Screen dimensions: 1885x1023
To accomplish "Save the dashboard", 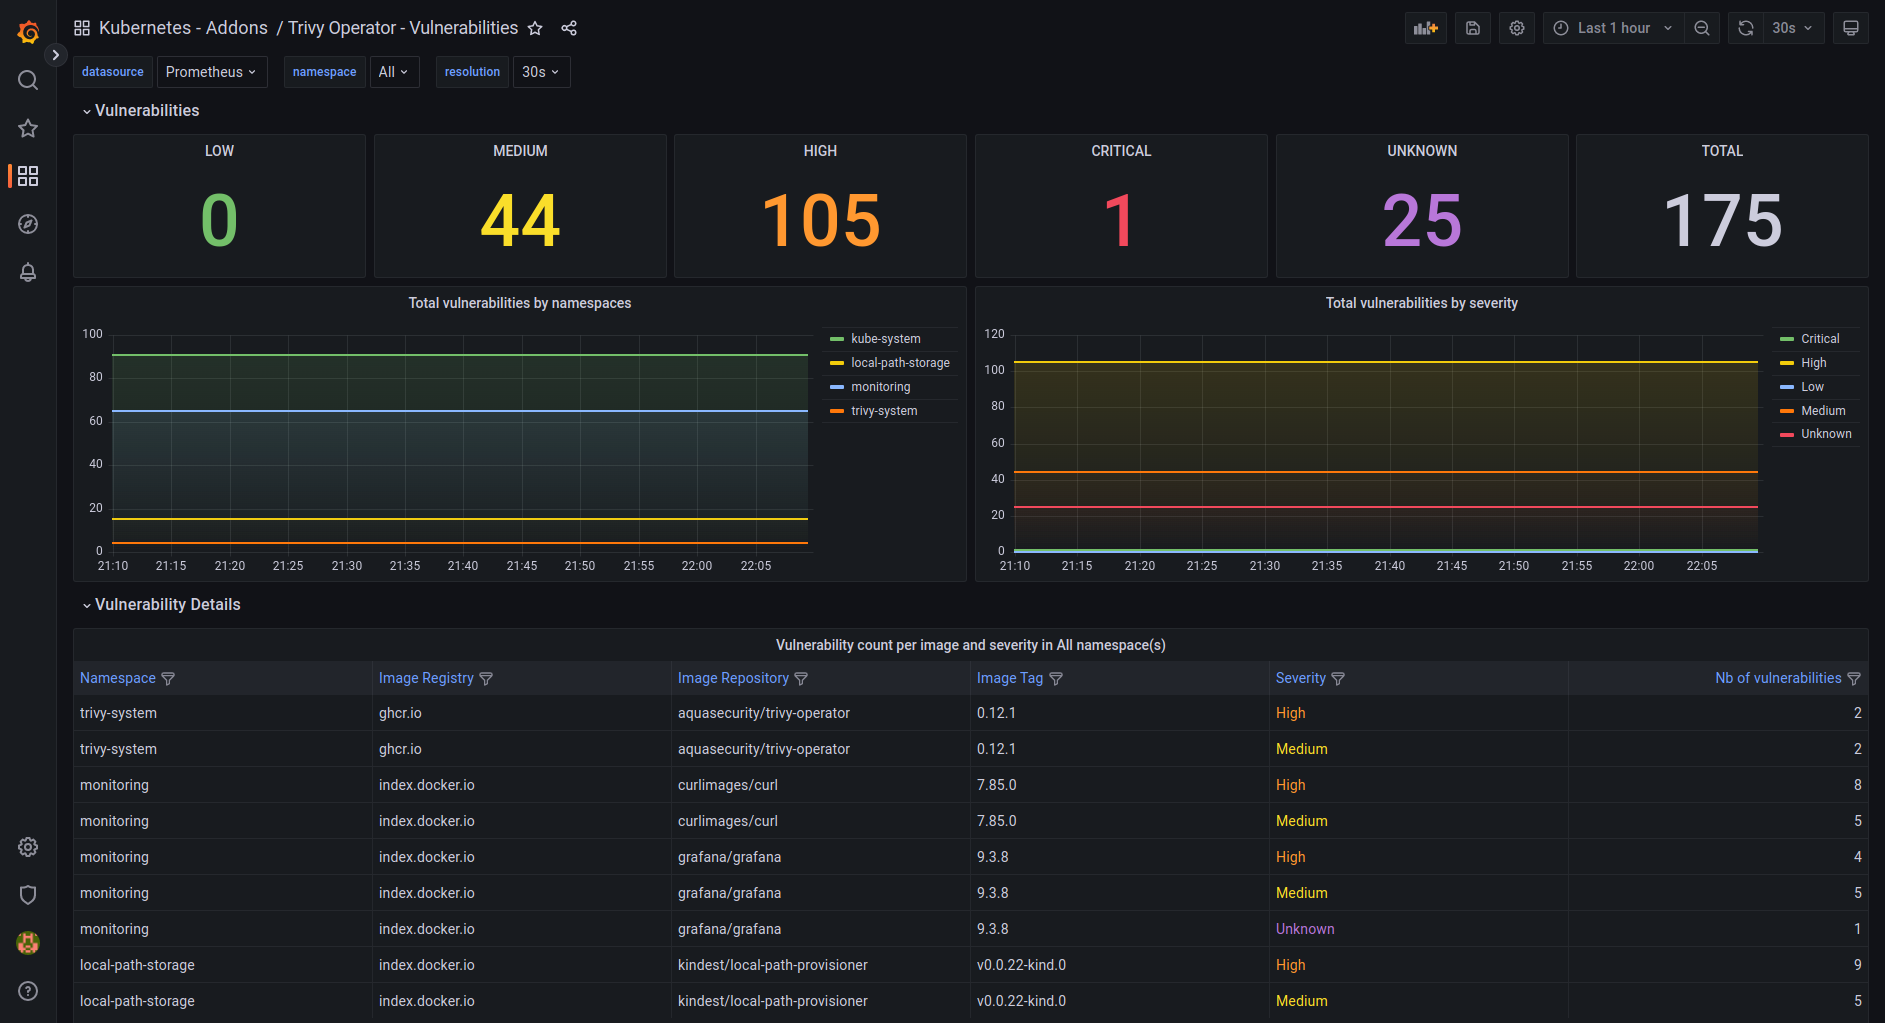I will point(1471,27).
